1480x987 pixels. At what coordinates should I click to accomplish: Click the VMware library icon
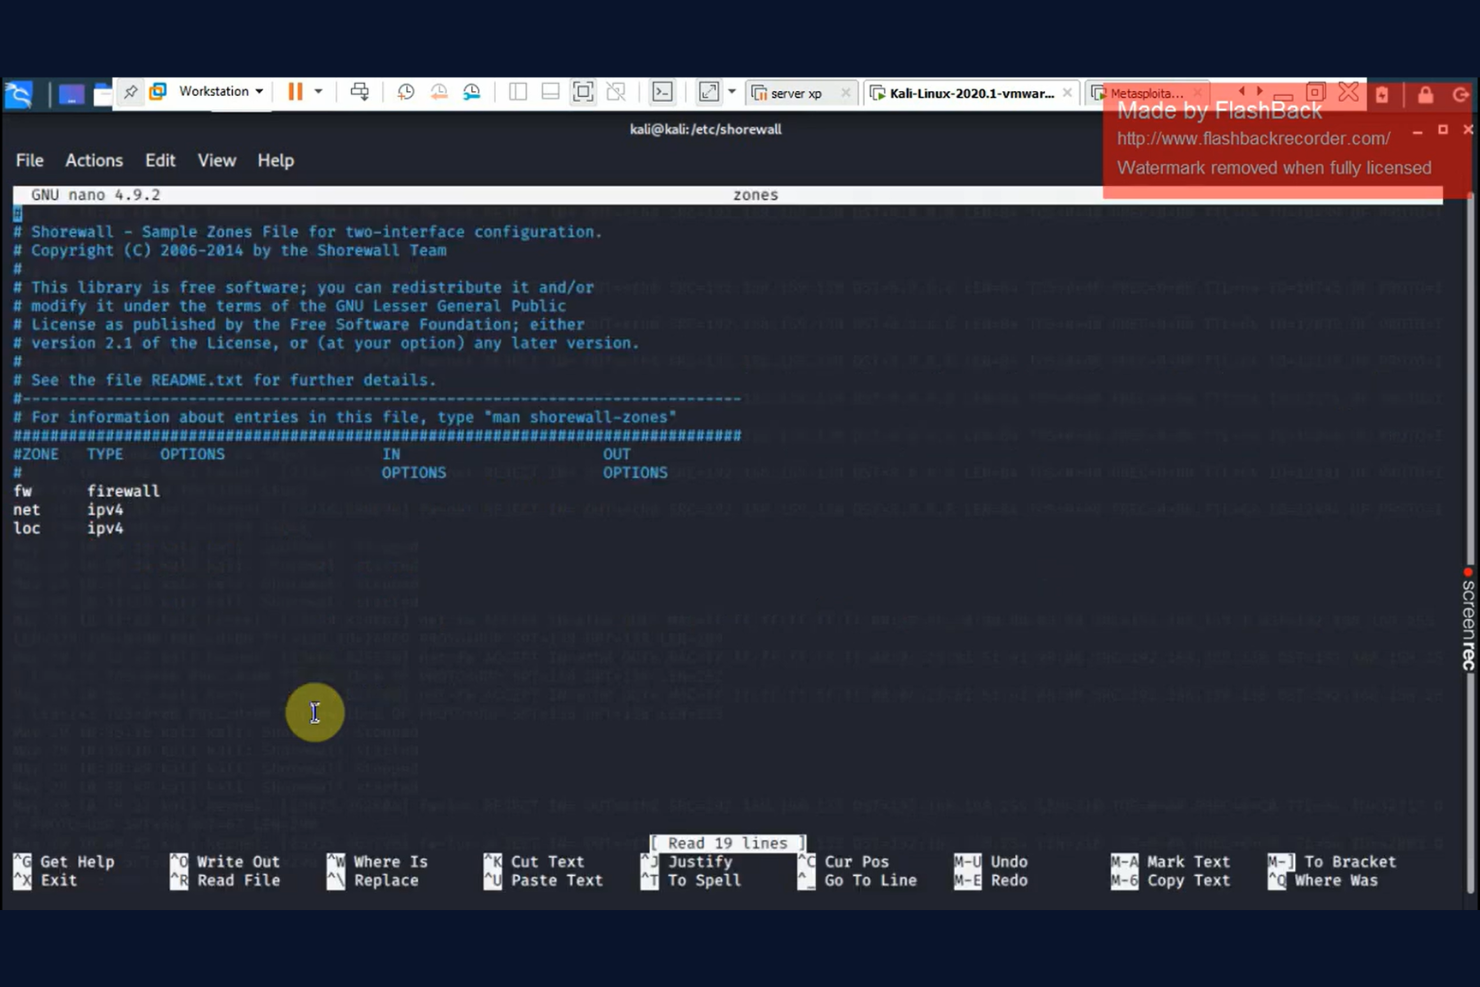(x=157, y=91)
